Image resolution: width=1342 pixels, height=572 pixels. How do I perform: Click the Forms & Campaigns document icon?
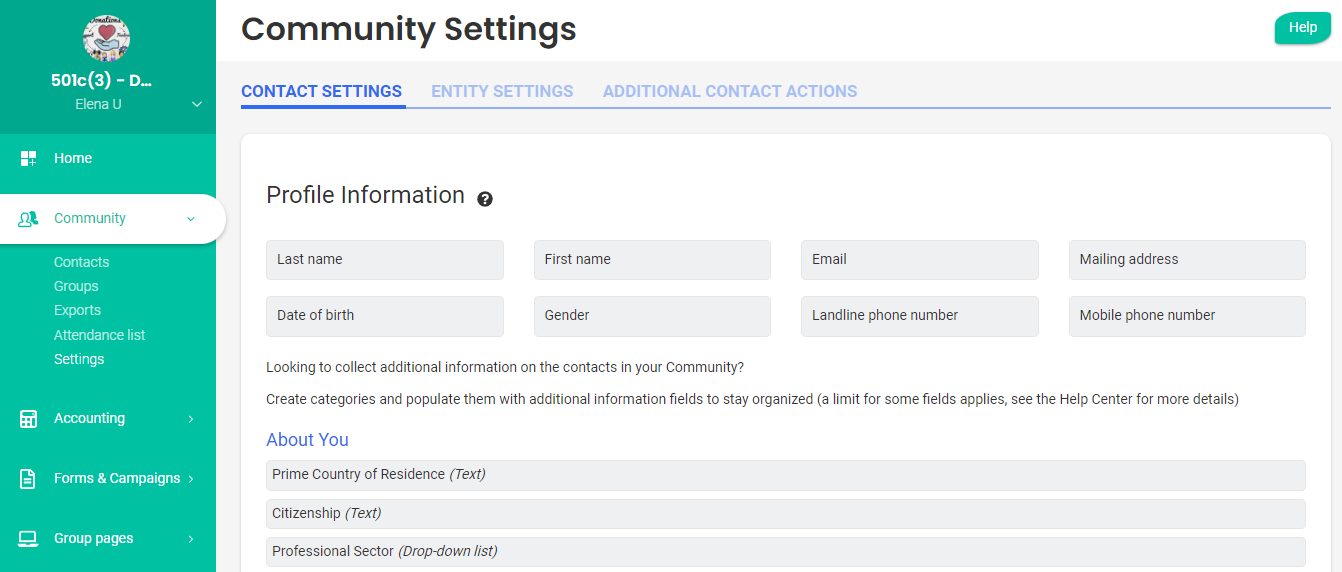(x=28, y=479)
